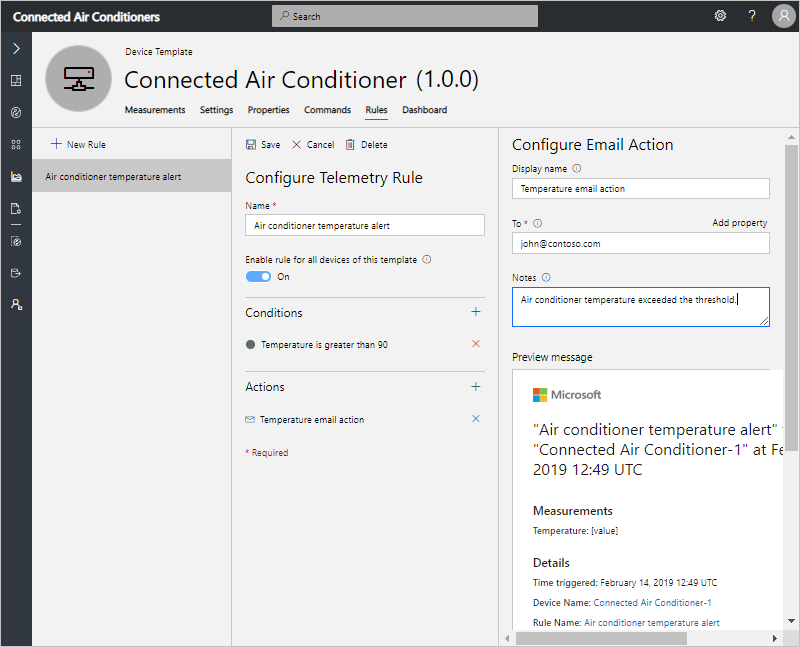Image resolution: width=800 pixels, height=647 pixels.
Task: Open the analytics icon in sidebar
Action: click(16, 177)
